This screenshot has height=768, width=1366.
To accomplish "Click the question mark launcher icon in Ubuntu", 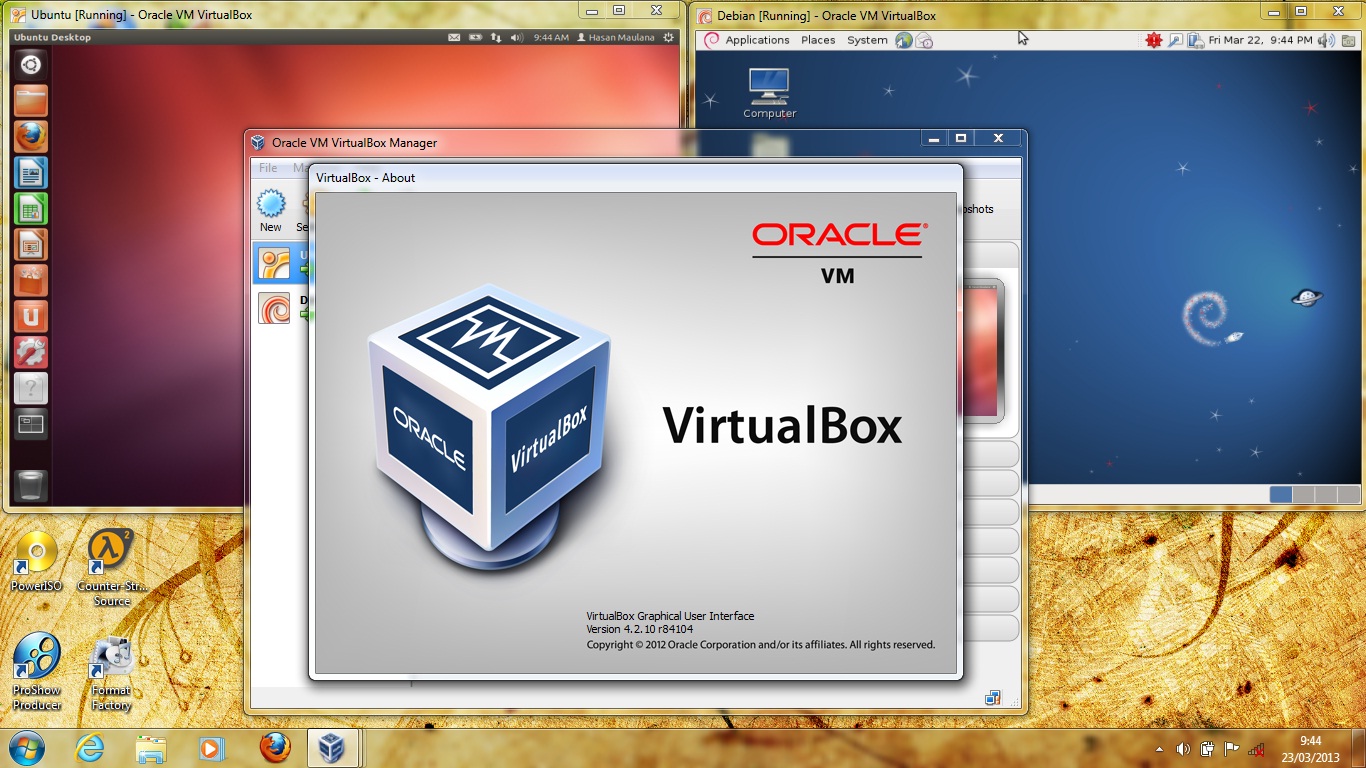I will pyautogui.click(x=31, y=389).
